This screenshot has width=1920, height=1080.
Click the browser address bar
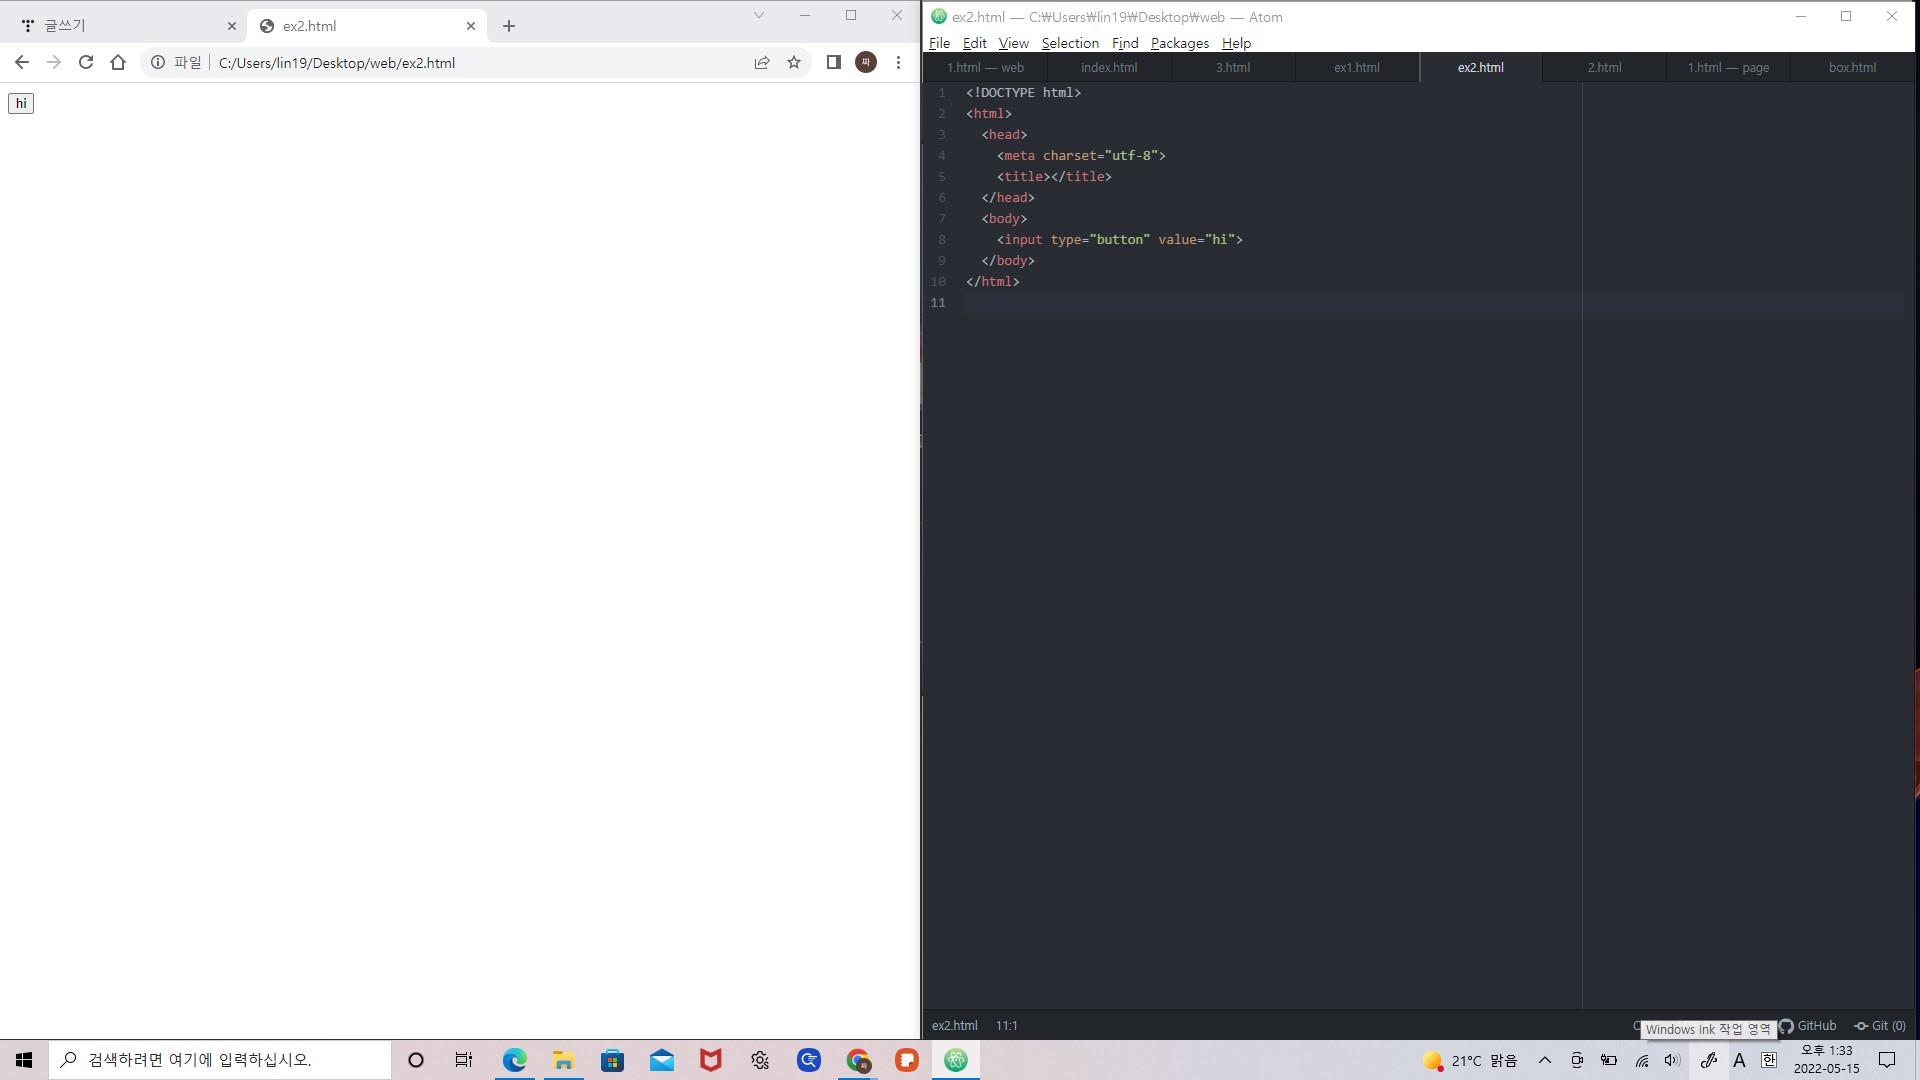click(x=480, y=62)
